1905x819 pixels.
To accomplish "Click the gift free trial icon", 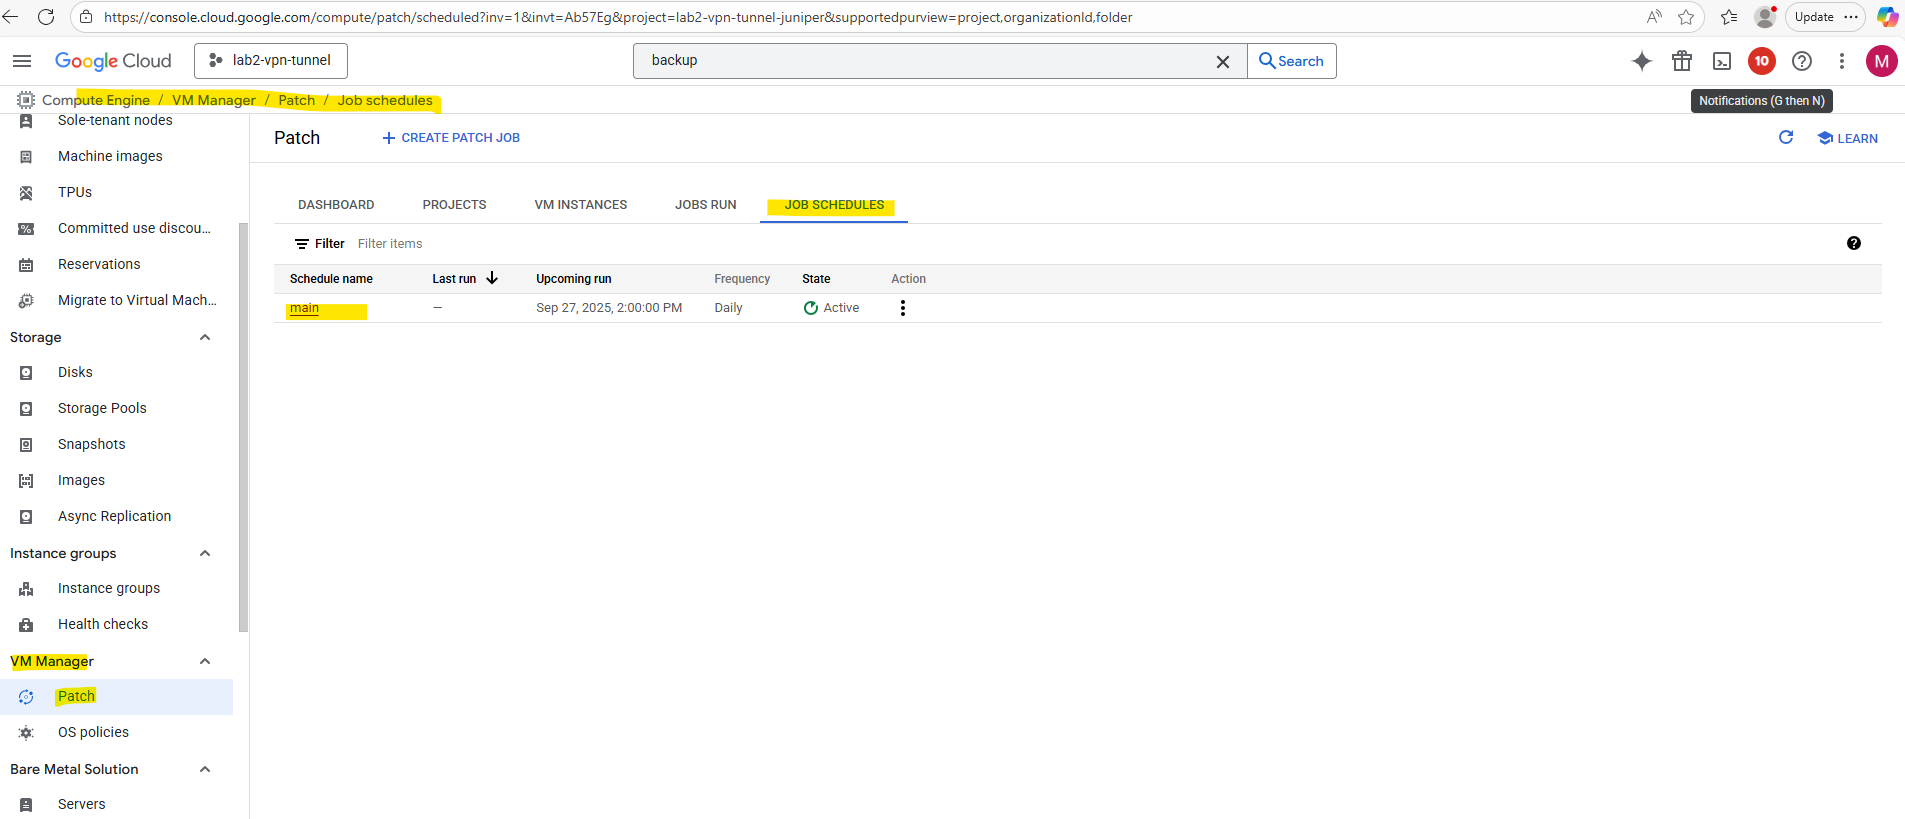I will tap(1682, 61).
